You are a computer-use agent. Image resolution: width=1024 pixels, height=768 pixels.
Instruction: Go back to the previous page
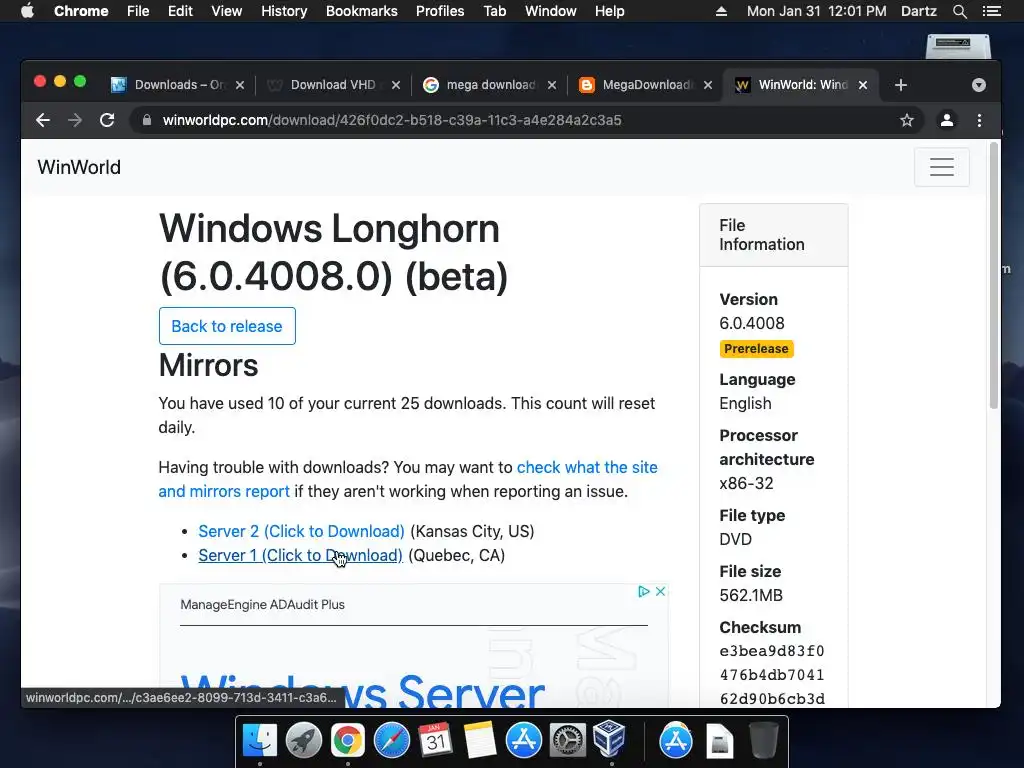(43, 120)
